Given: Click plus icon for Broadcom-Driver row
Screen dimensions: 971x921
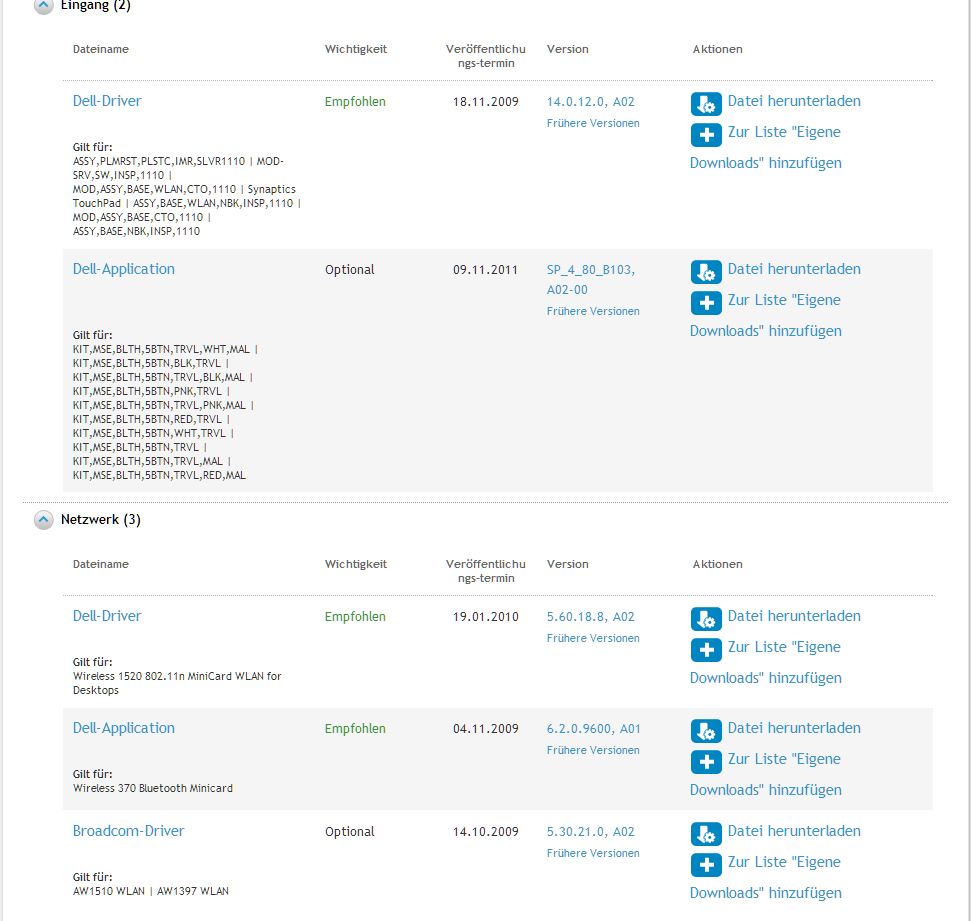Looking at the screenshot, I should [706, 865].
